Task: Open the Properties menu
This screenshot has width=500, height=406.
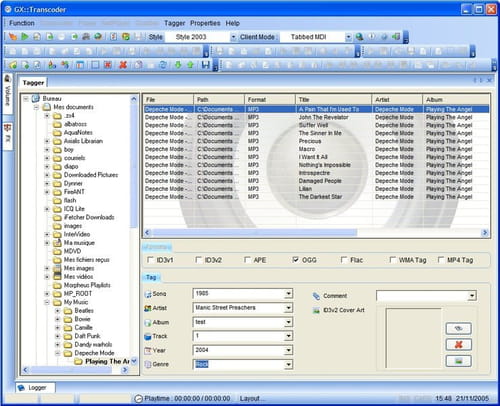Action: 205,23
